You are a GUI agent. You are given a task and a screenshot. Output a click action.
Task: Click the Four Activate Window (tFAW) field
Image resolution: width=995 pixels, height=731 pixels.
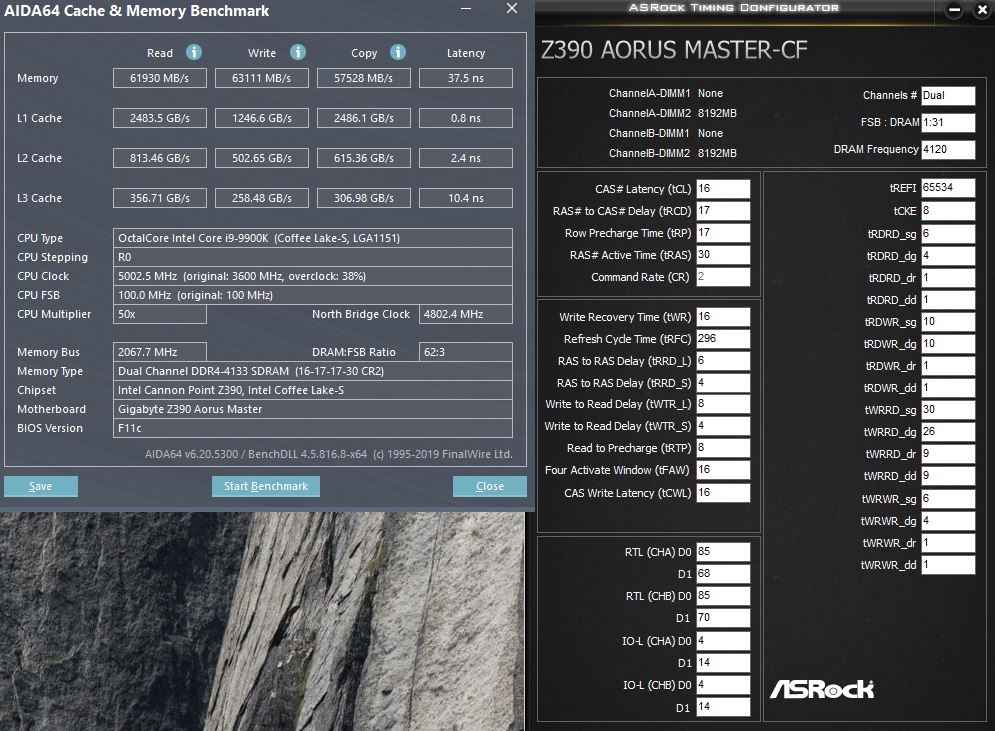point(723,470)
